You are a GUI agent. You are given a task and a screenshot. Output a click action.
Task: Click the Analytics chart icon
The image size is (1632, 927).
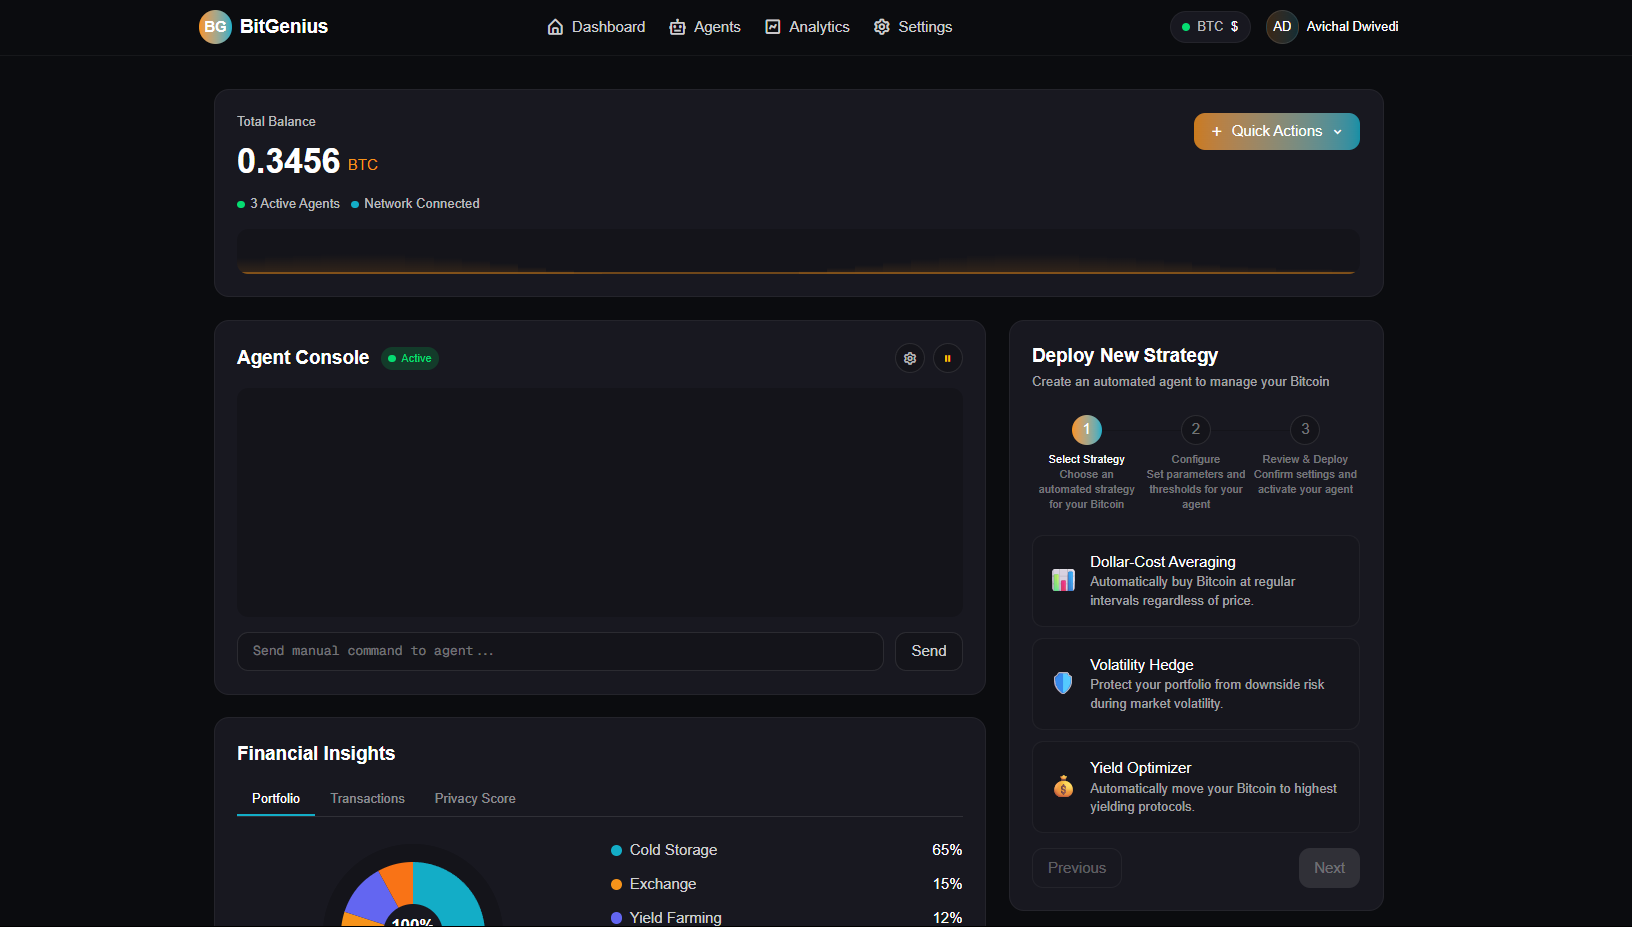pyautogui.click(x=773, y=27)
